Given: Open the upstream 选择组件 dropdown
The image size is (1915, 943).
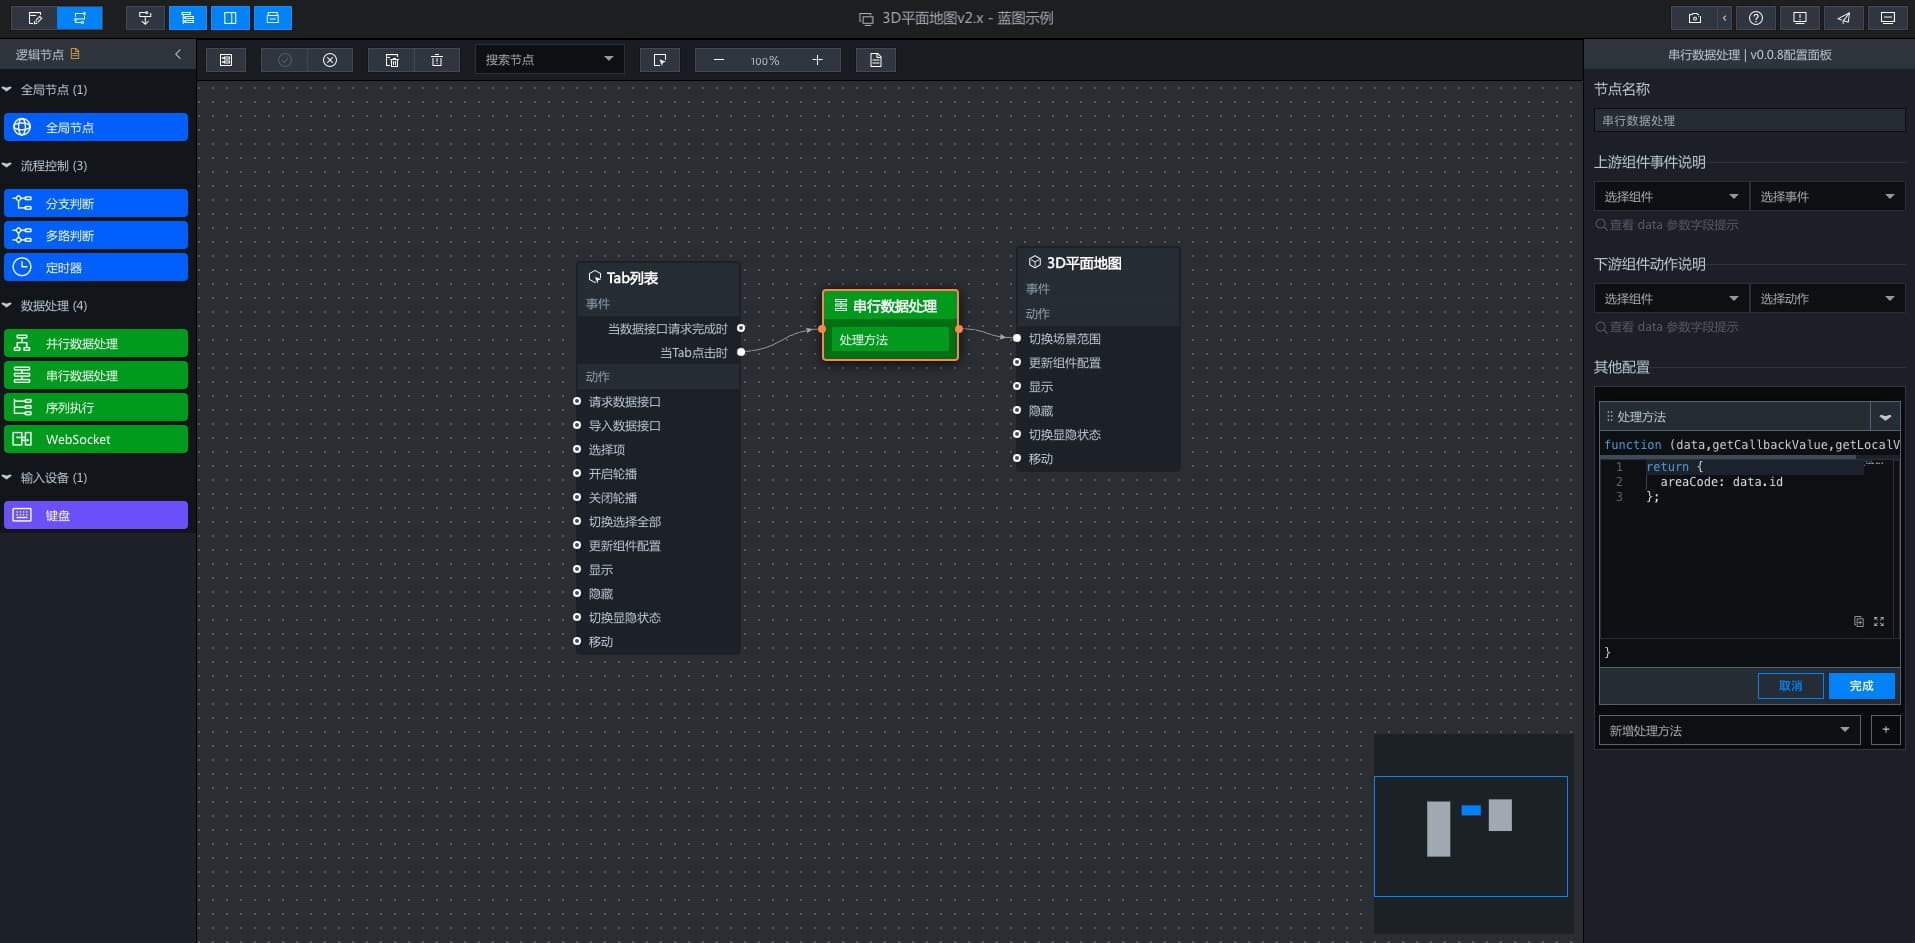Looking at the screenshot, I should (x=1671, y=196).
